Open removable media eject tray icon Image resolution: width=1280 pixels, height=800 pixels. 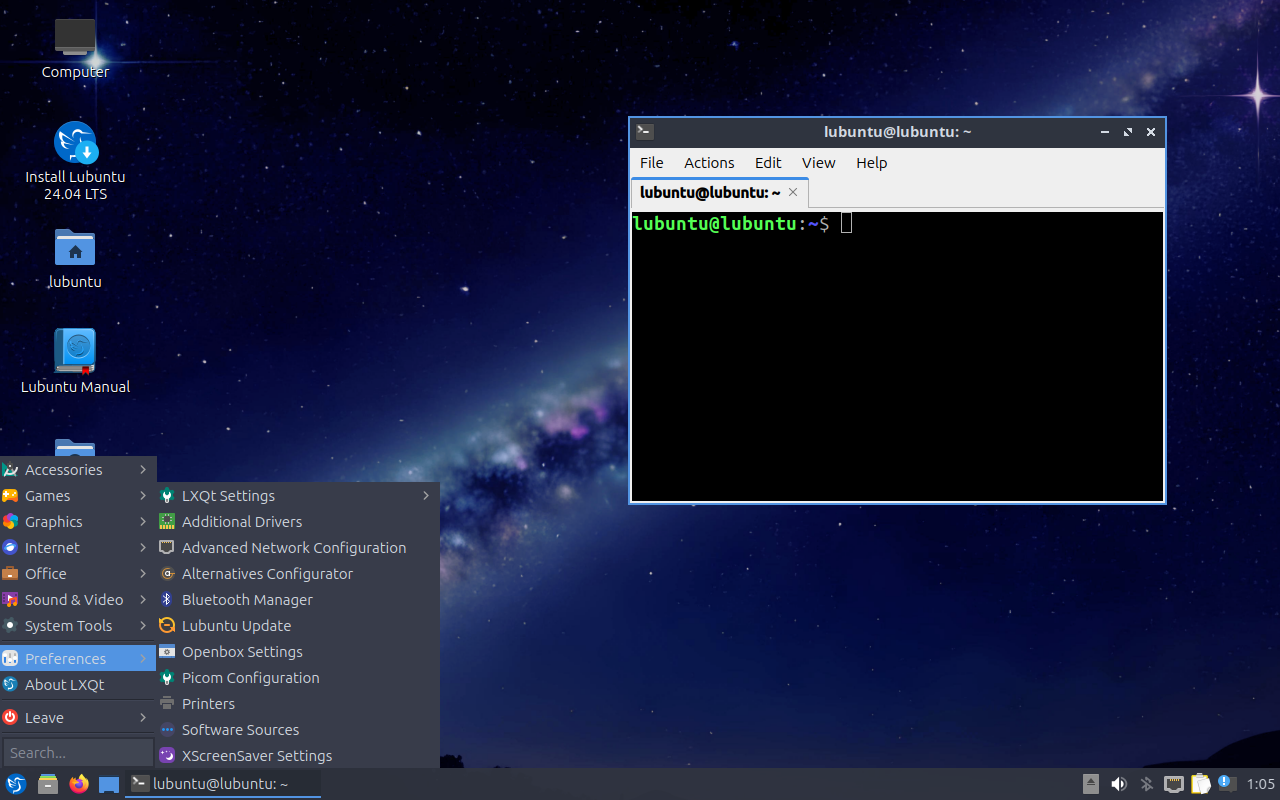1091,784
